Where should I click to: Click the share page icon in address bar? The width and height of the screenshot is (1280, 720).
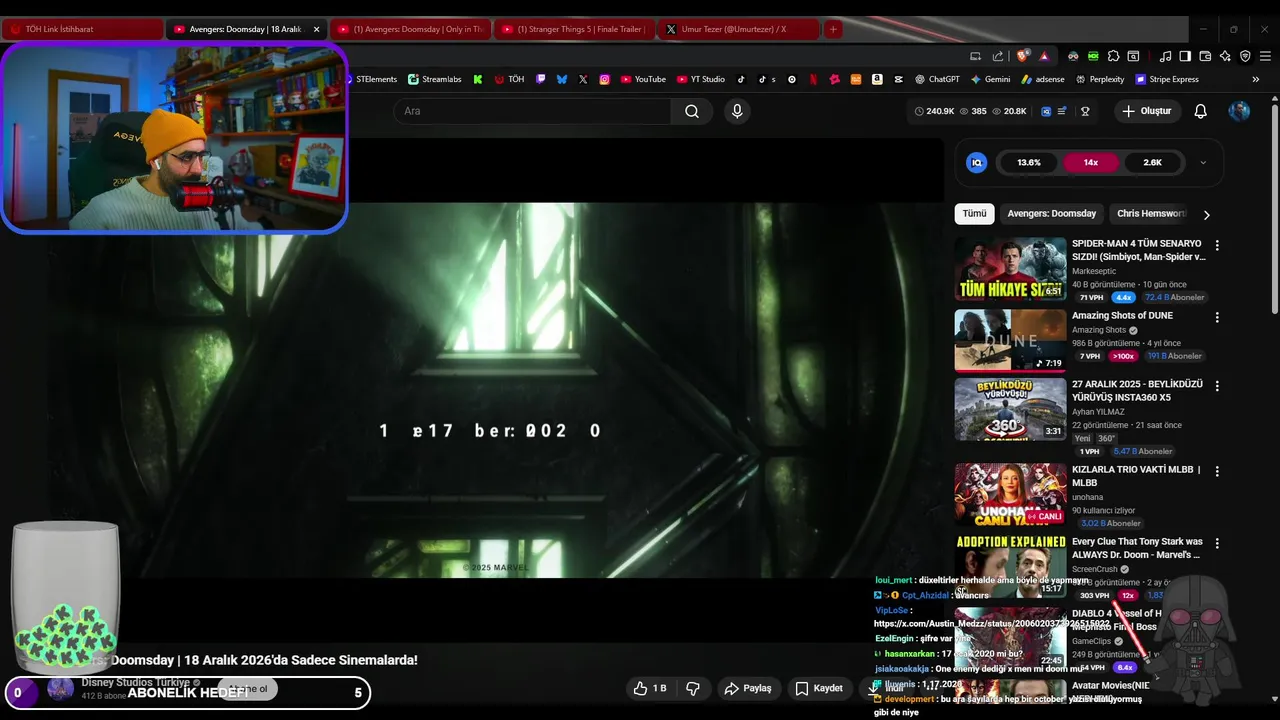coord(997,56)
